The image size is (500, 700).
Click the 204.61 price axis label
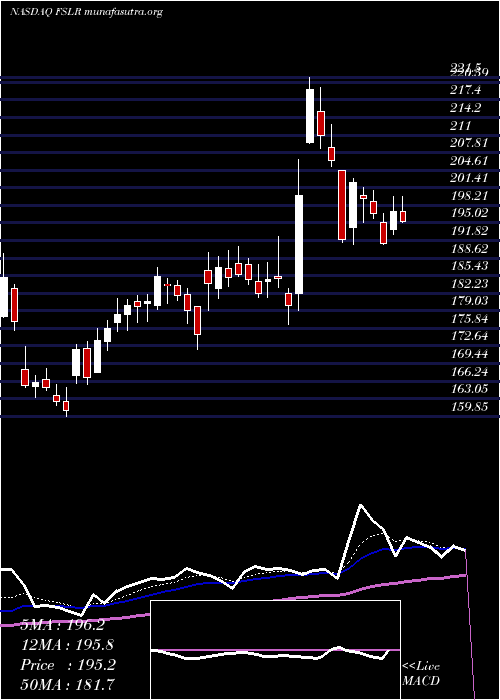coord(470,161)
